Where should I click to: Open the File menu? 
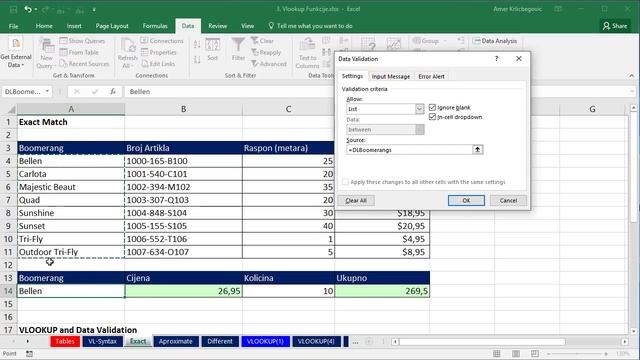tap(13, 26)
